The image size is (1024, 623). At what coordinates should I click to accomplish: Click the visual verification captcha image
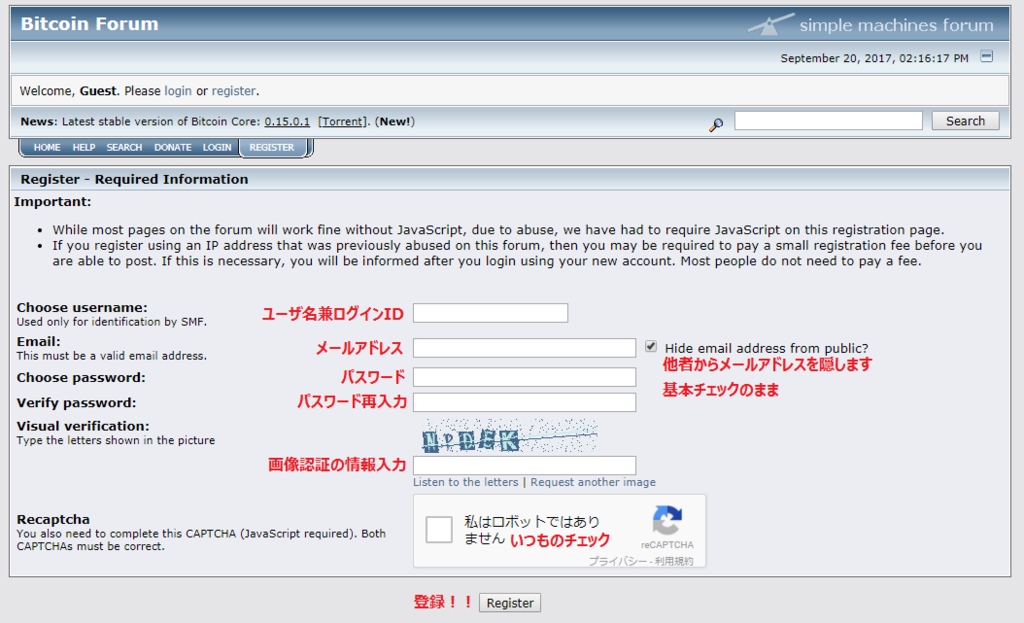click(509, 436)
